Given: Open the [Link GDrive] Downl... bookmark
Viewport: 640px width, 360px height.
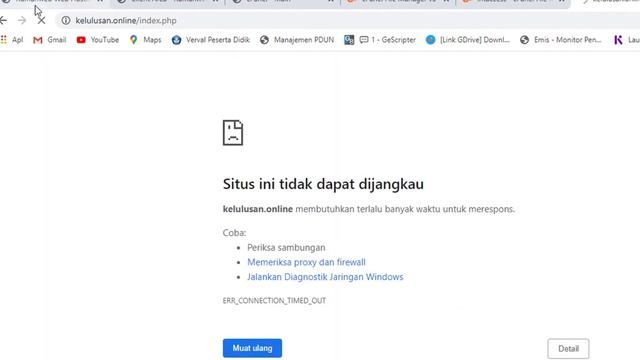Looking at the screenshot, I should 468,40.
